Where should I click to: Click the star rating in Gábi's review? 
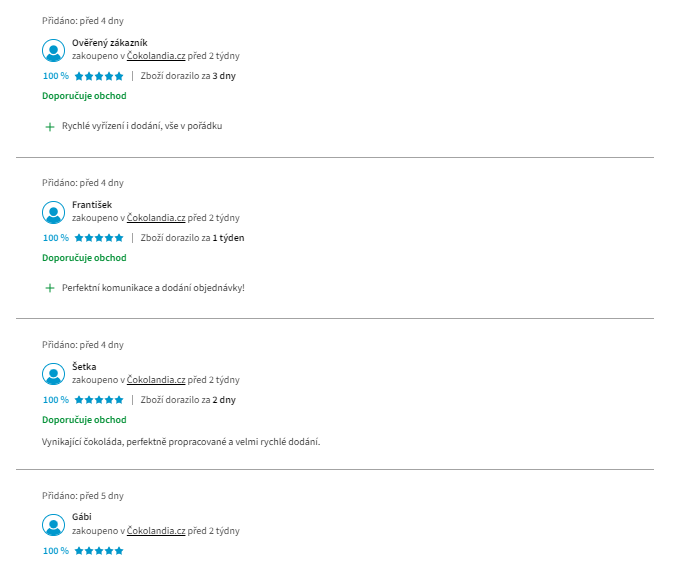click(x=99, y=551)
